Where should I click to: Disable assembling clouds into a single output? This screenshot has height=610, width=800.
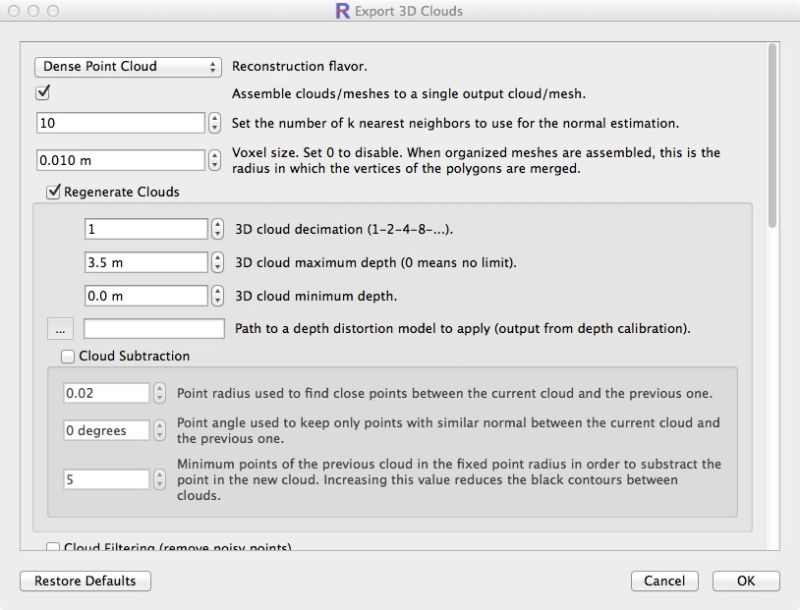pyautogui.click(x=41, y=93)
